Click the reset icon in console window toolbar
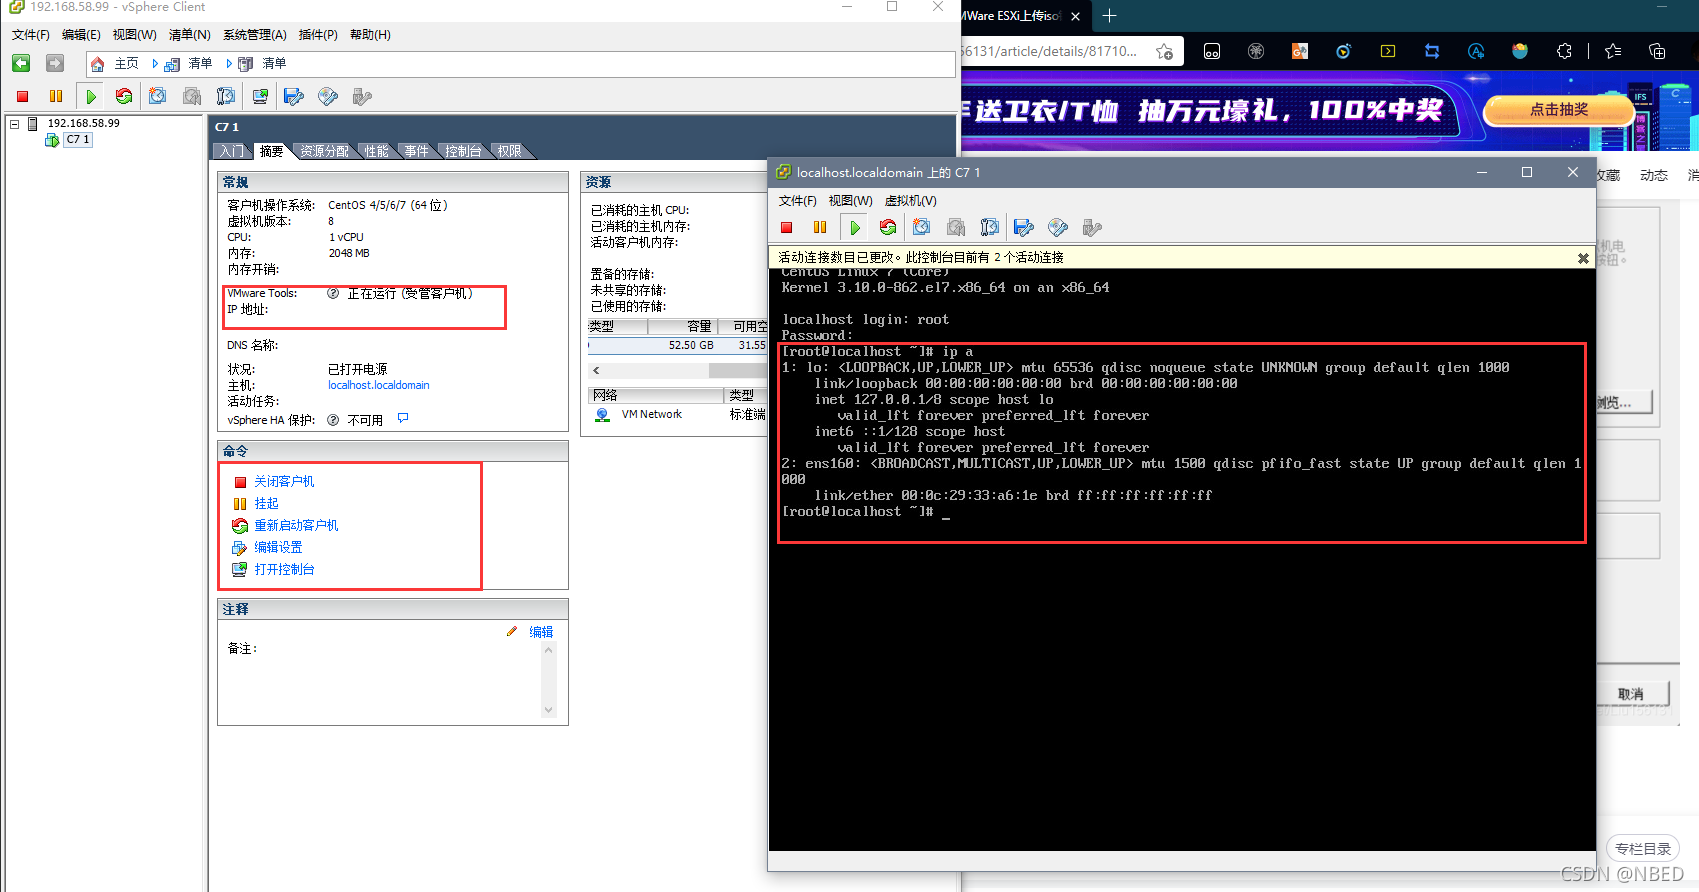The image size is (1699, 892). click(888, 227)
